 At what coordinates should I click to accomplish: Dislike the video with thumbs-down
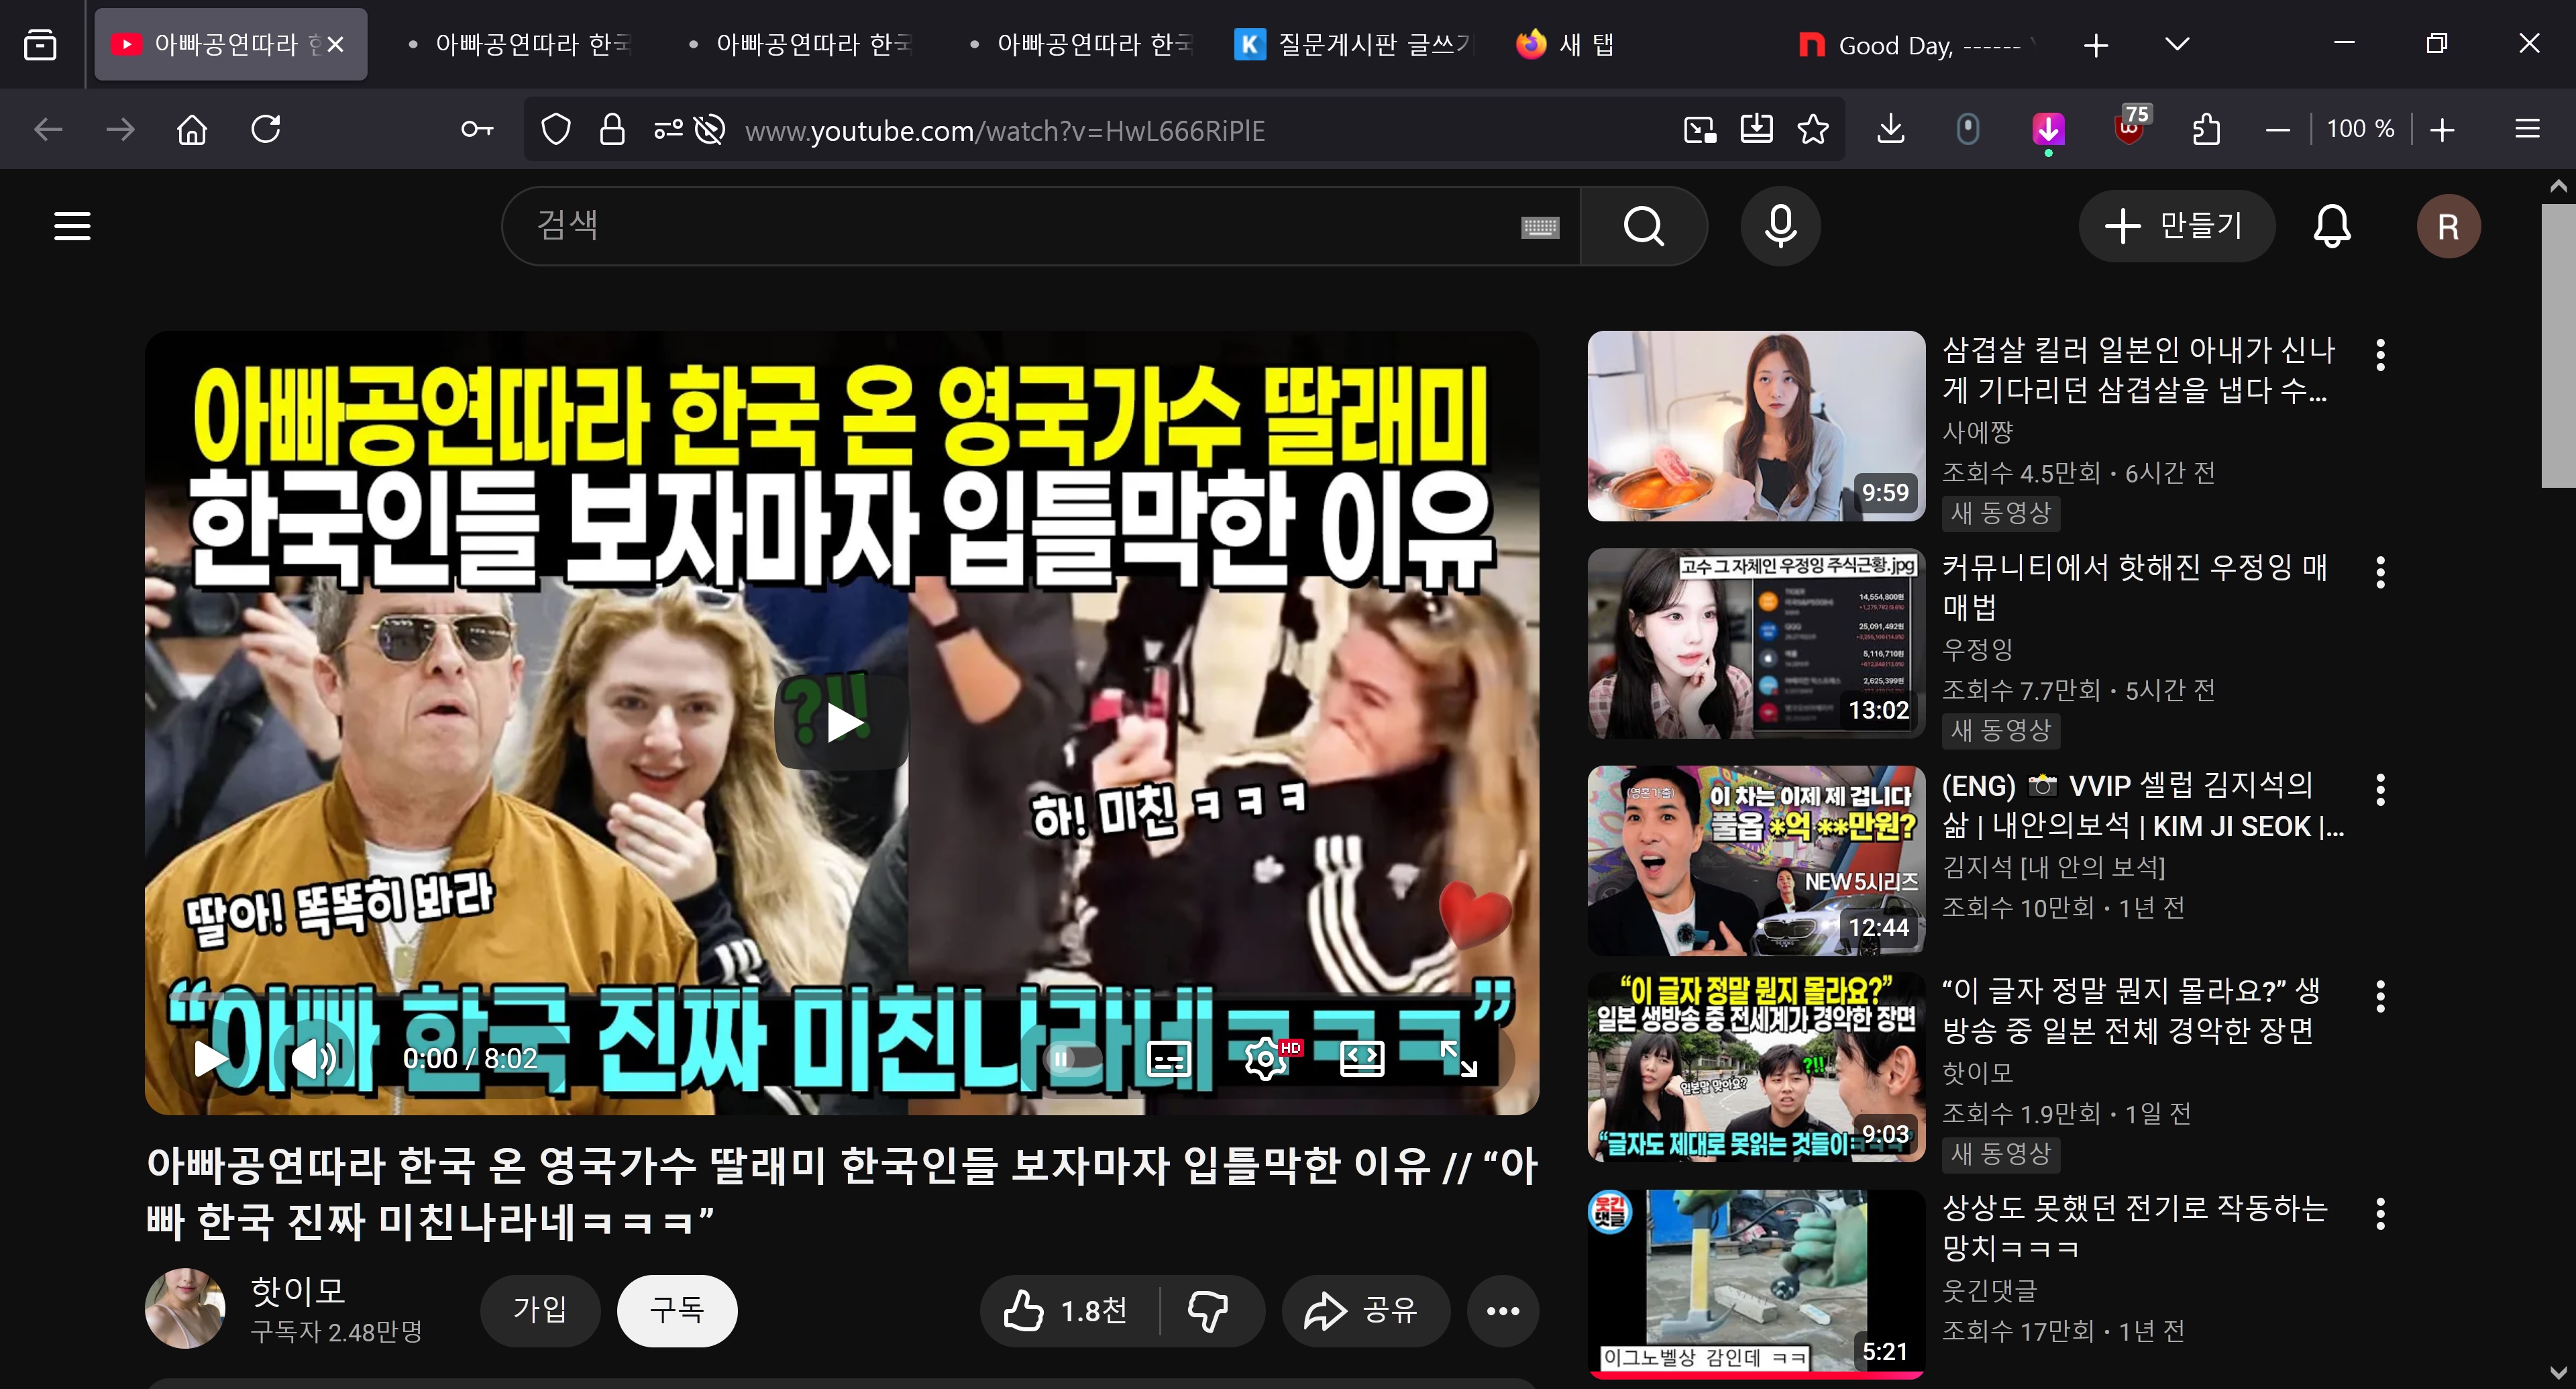1207,1310
